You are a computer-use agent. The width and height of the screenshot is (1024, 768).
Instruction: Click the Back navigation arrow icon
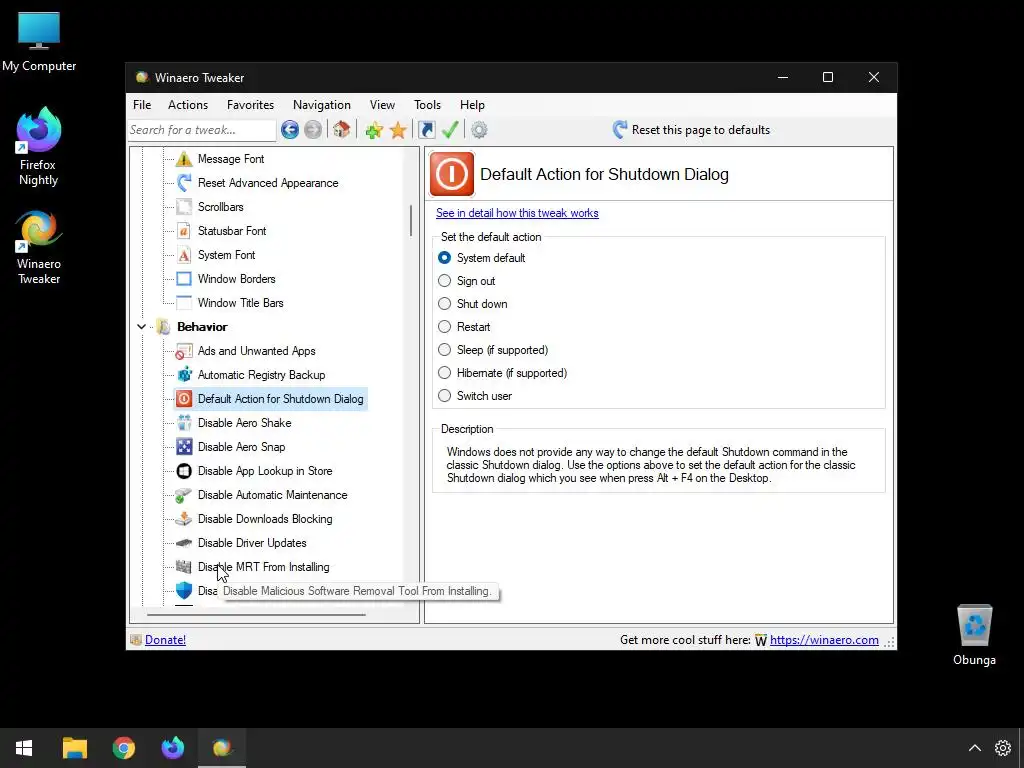click(x=290, y=130)
